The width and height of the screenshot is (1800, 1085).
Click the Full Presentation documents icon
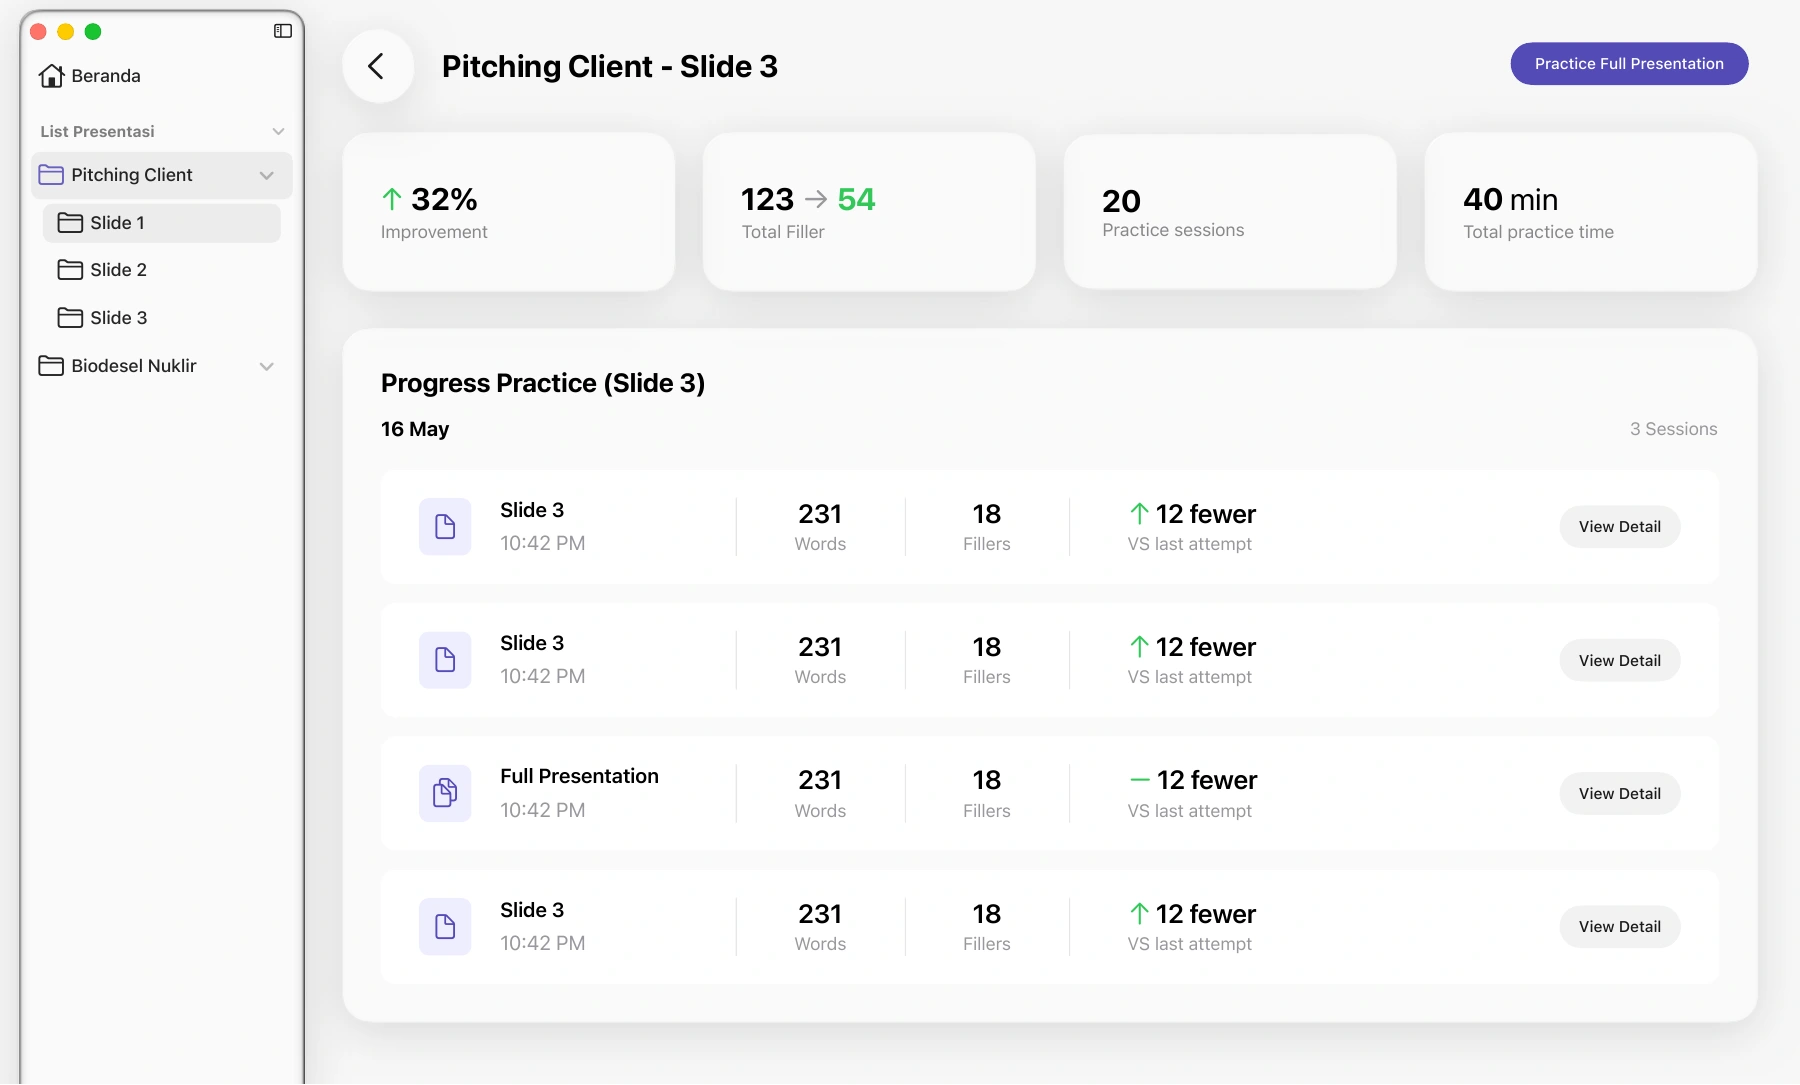(x=445, y=793)
